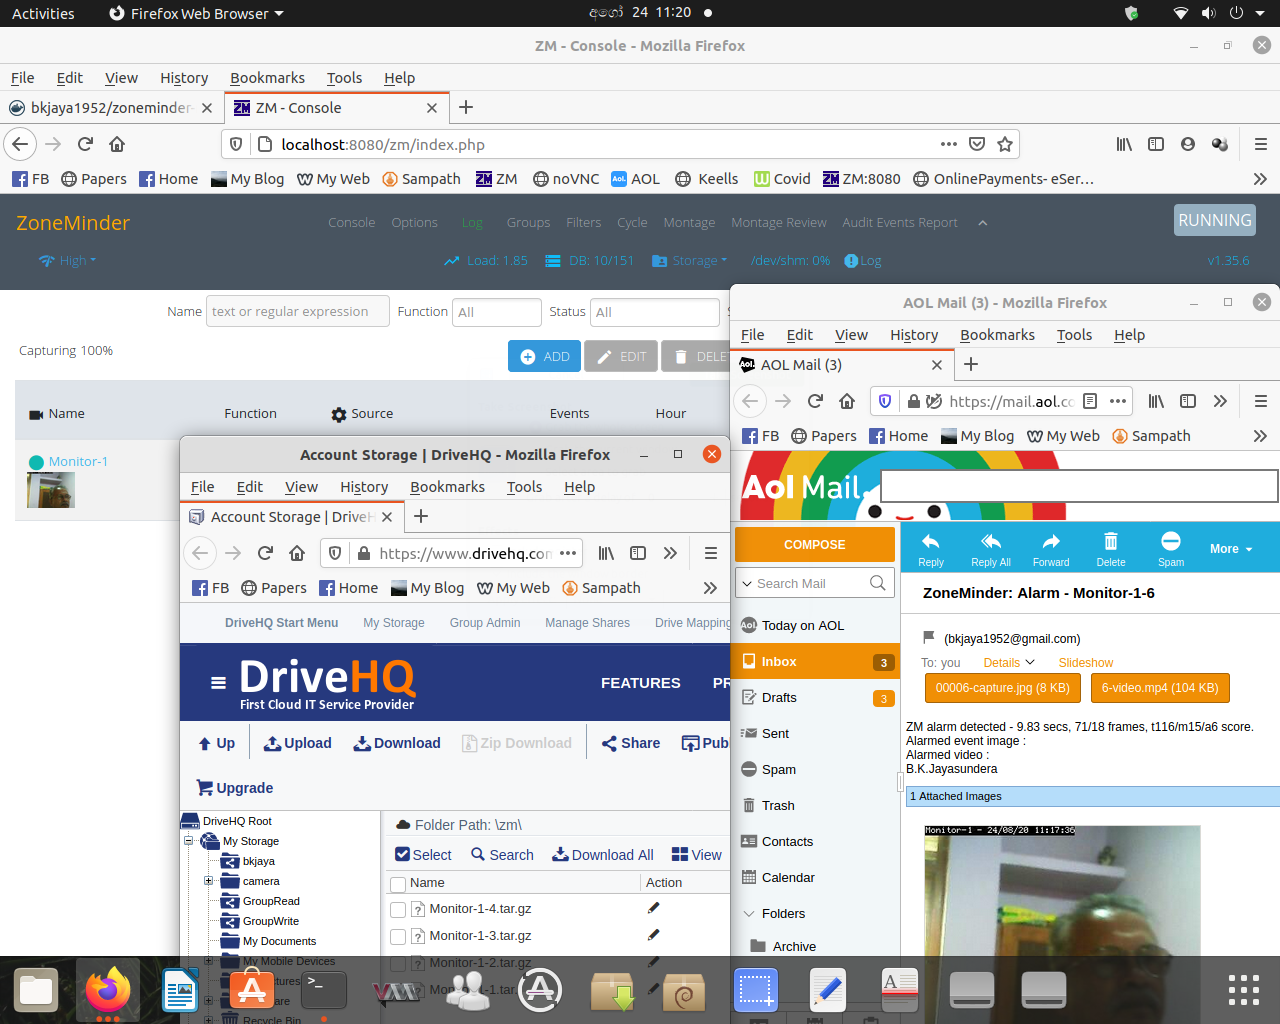1280x1024 pixels.
Task: Expand camera folder in DriveHQ tree
Action: point(208,881)
